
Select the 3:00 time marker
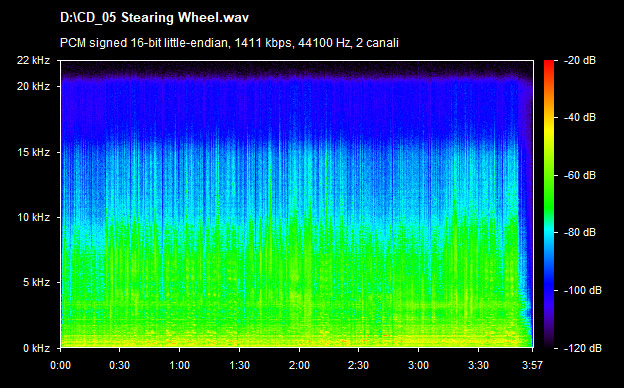(418, 365)
